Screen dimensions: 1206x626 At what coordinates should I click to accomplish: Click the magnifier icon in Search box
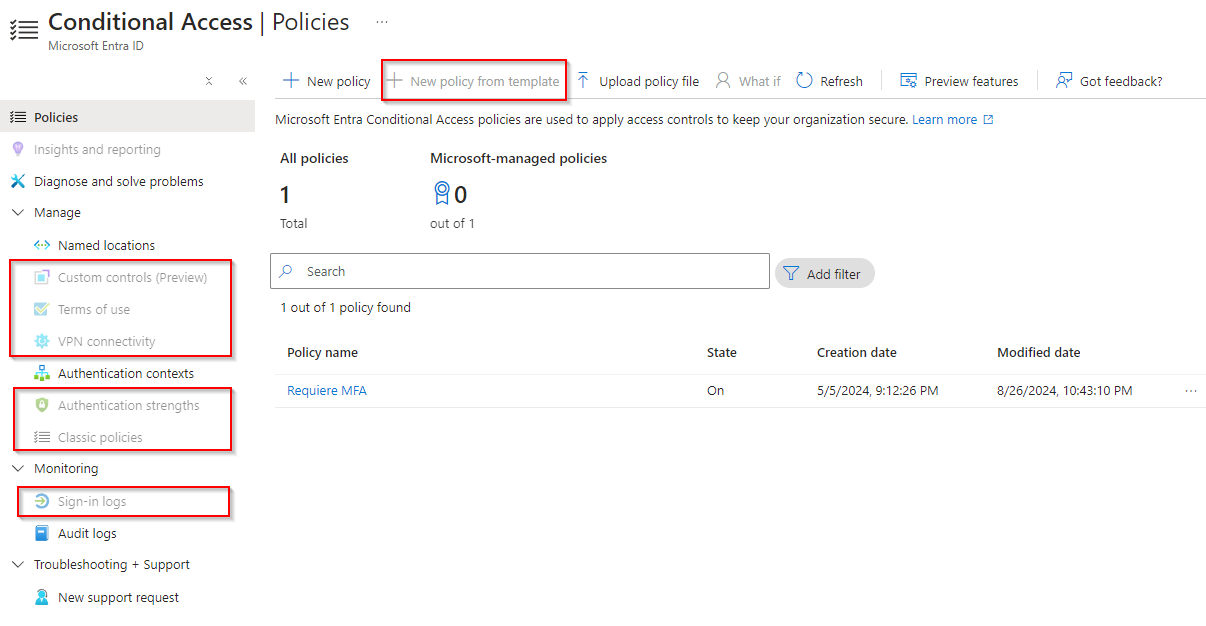pos(287,271)
